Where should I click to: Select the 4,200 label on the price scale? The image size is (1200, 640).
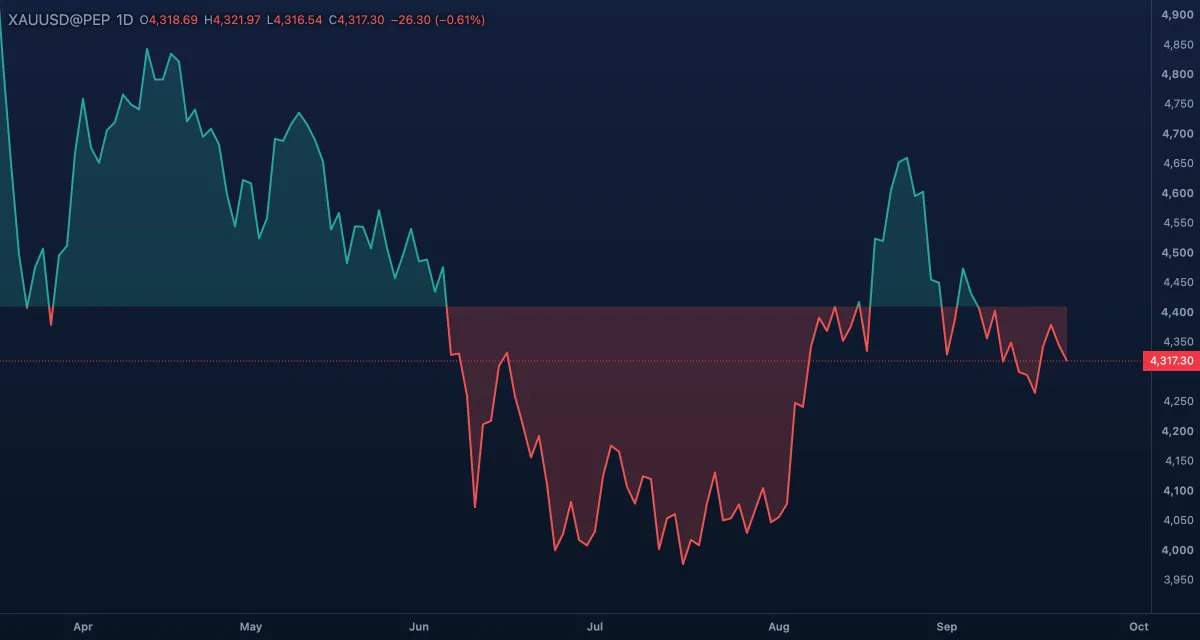[1177, 431]
